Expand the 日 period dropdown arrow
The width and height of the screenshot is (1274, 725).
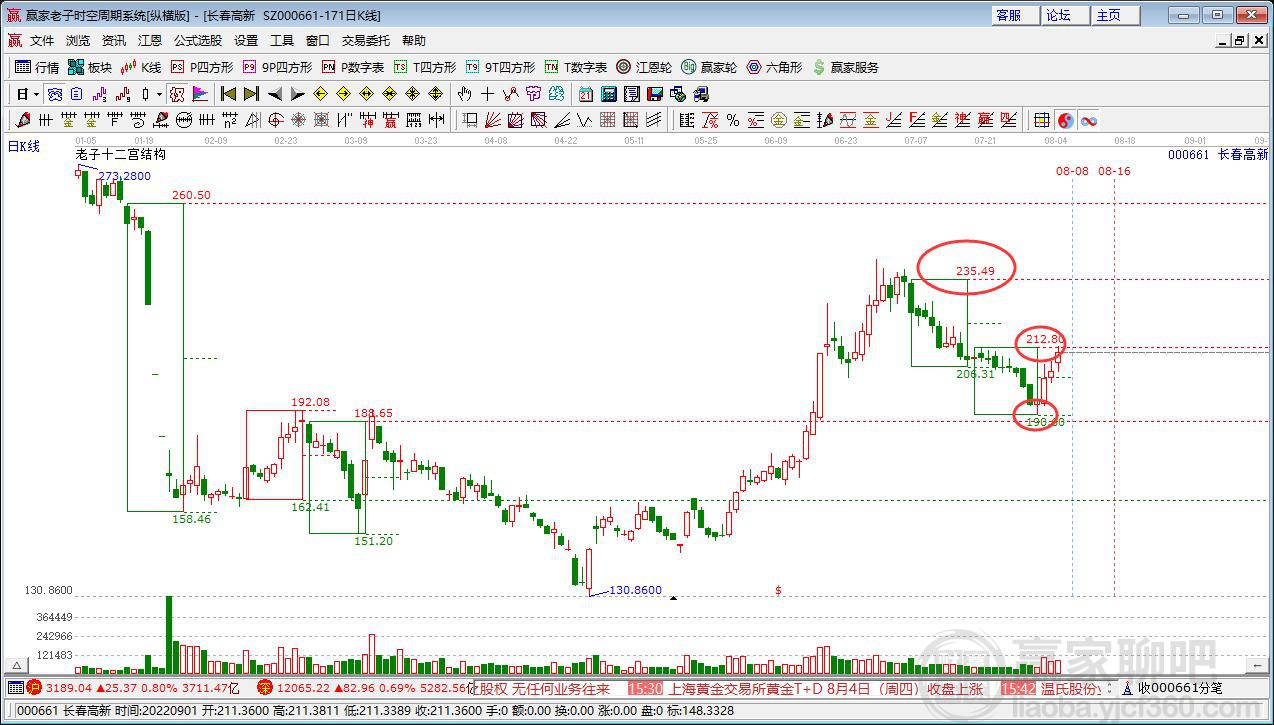click(36, 94)
